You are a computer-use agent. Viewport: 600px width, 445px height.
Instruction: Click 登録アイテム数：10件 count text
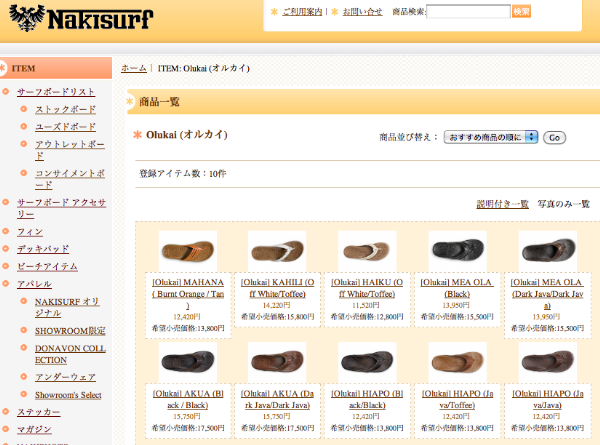pos(183,174)
